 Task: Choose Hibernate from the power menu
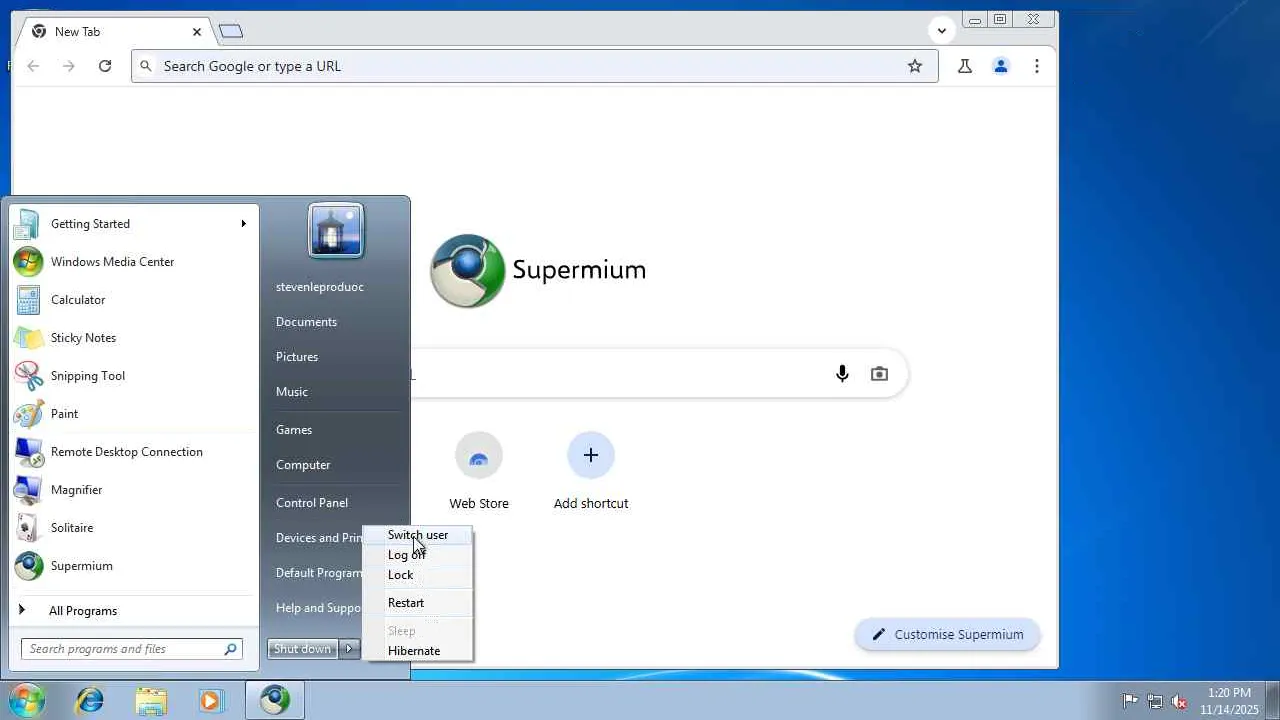click(x=418, y=651)
